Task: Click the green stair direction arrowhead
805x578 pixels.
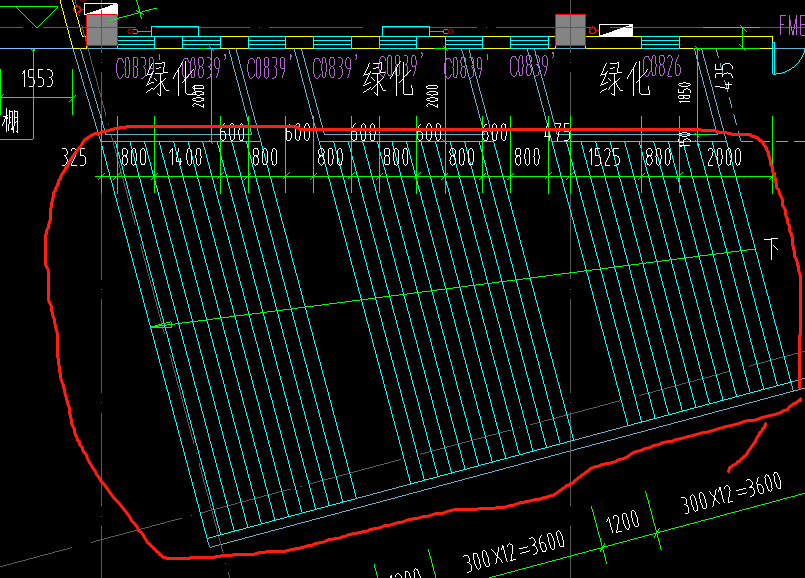Action: 162,325
